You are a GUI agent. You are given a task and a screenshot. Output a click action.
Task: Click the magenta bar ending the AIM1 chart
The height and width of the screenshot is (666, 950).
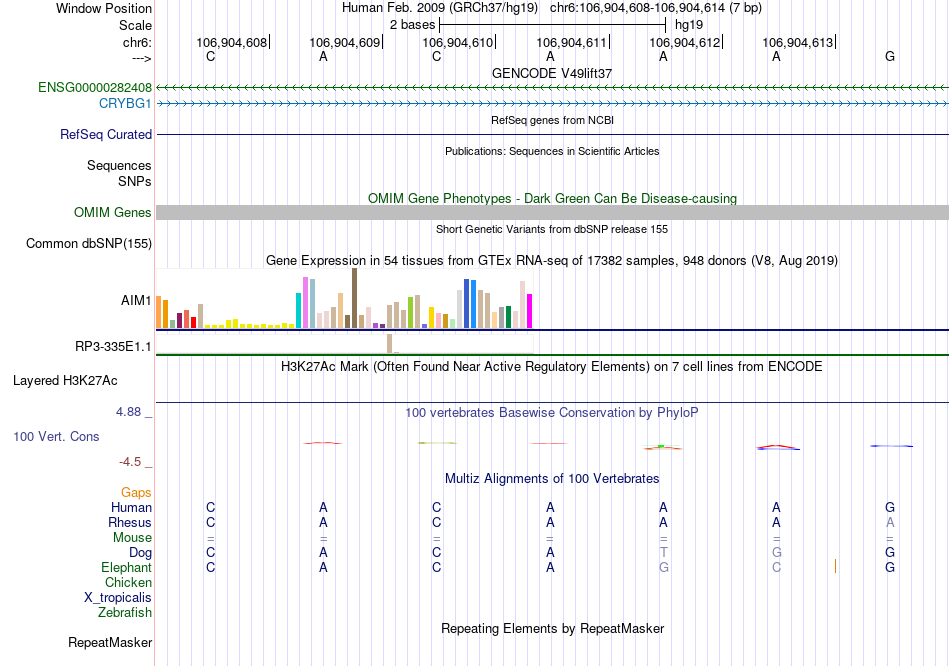[530, 311]
